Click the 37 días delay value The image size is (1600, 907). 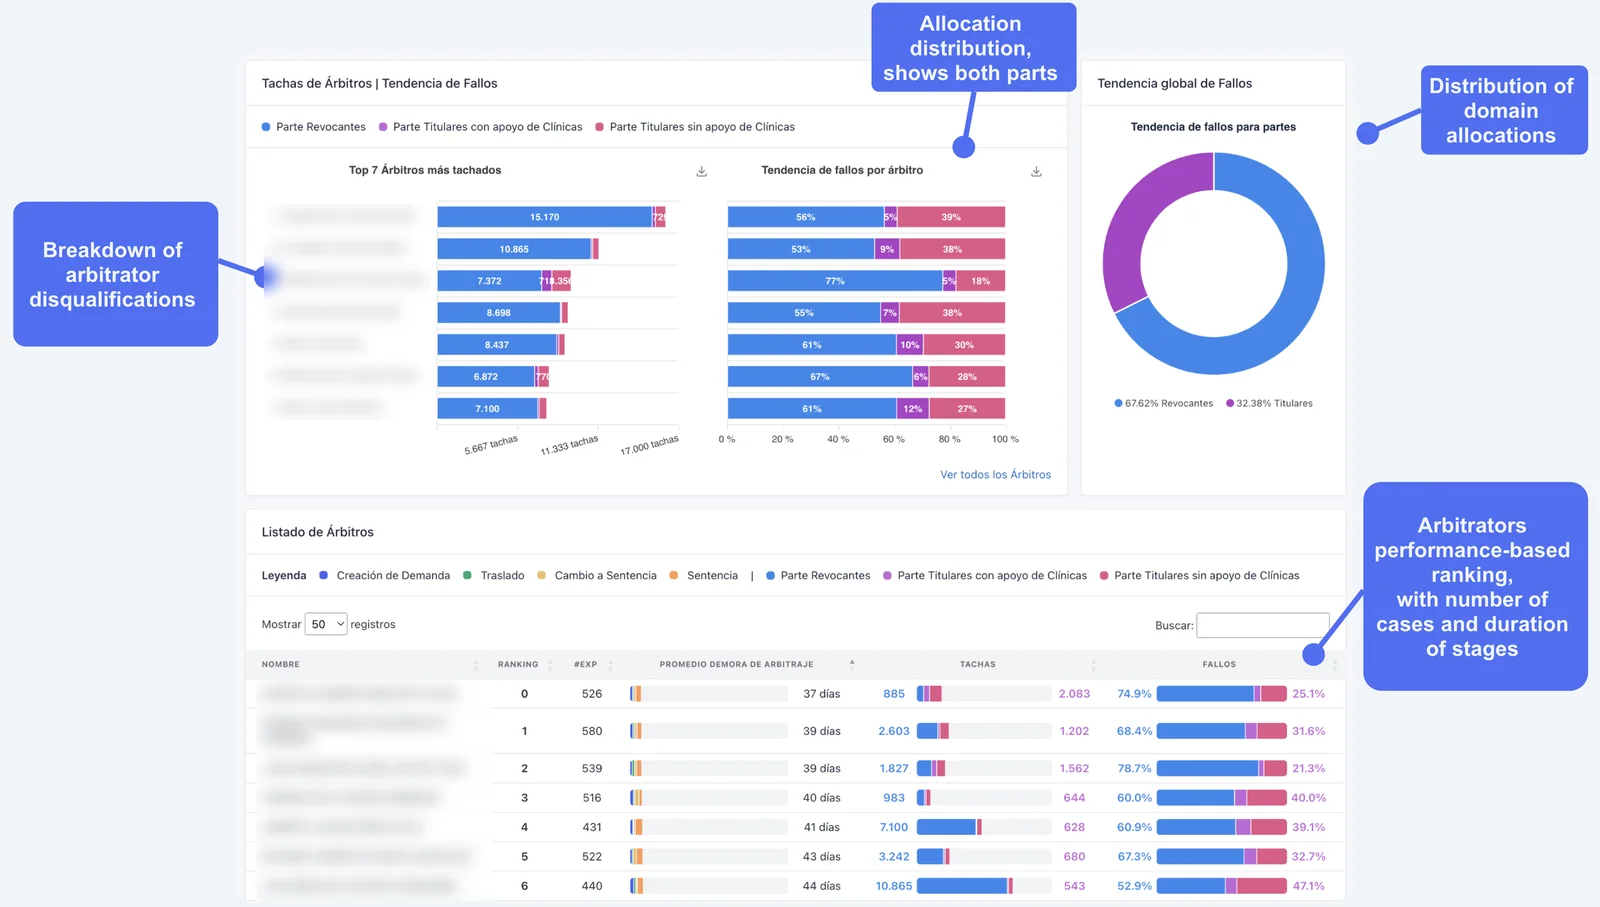tap(822, 694)
